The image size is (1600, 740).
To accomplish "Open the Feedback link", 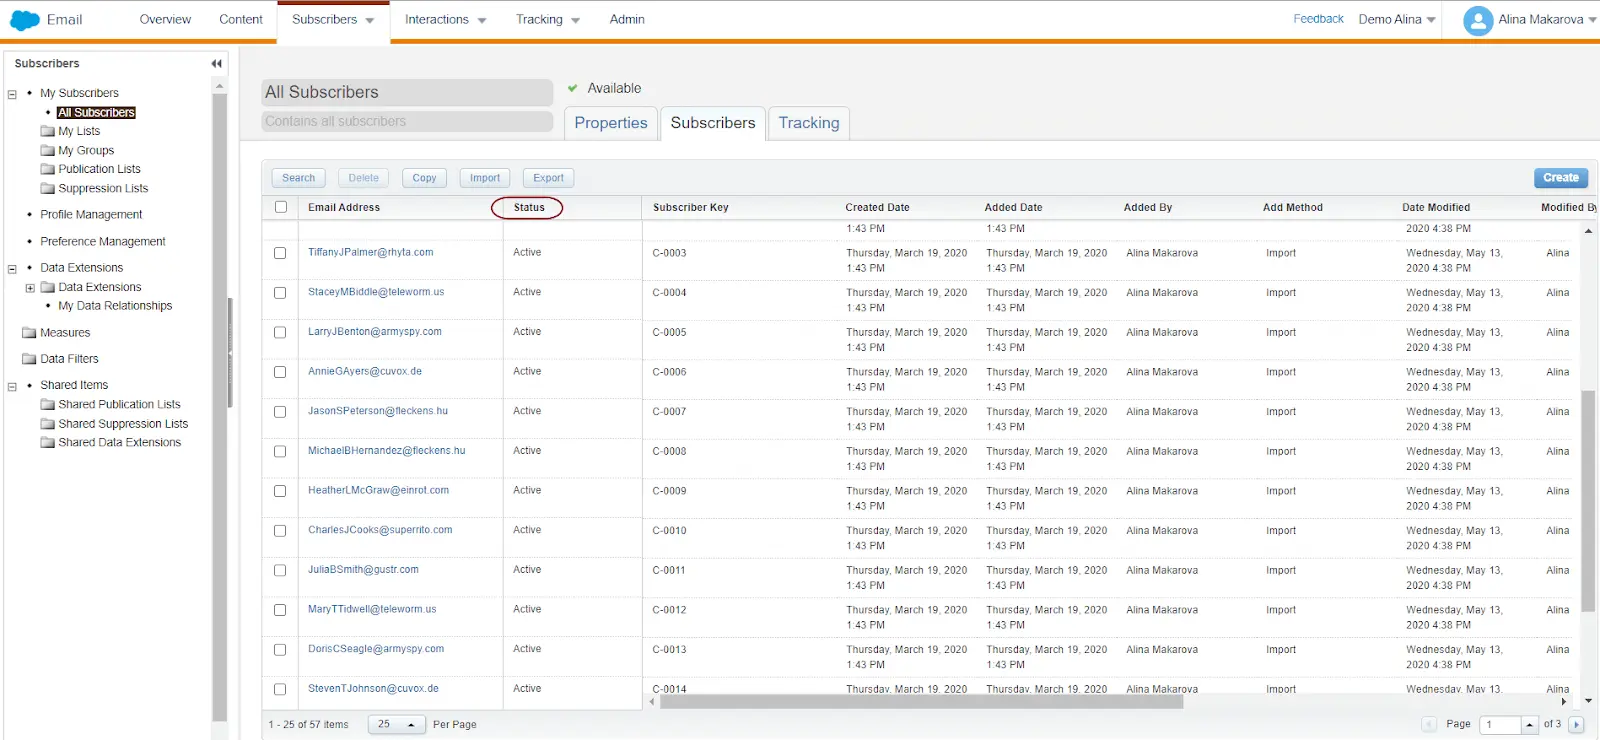I will point(1318,19).
